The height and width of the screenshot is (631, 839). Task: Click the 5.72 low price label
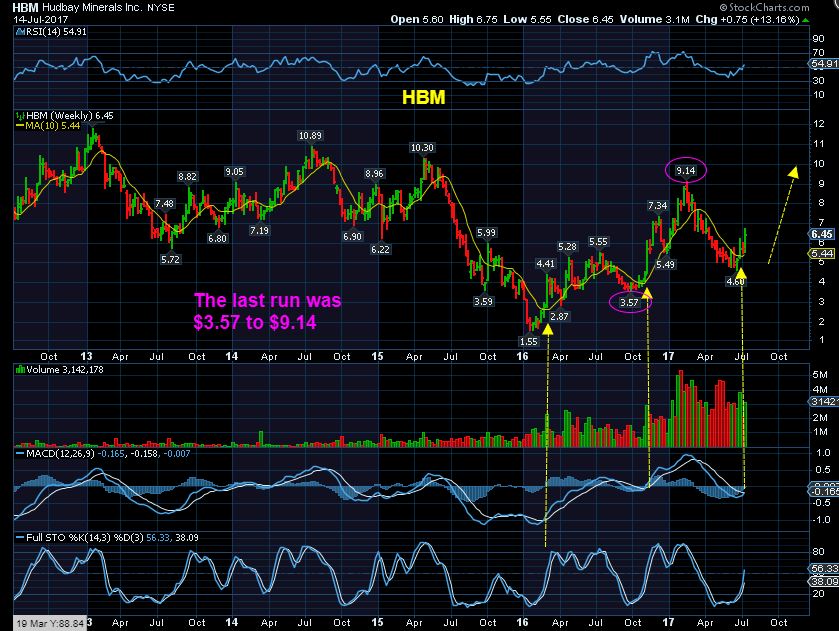170,260
